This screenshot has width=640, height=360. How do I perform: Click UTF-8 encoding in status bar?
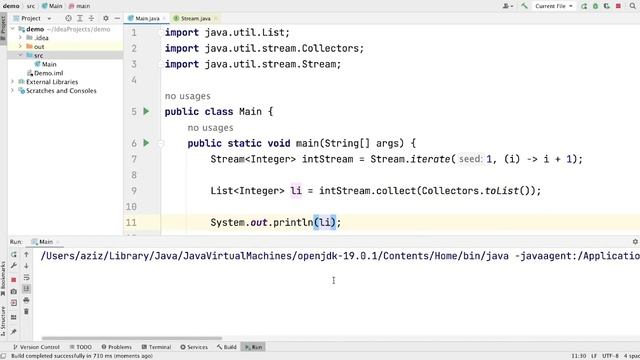[611, 356]
